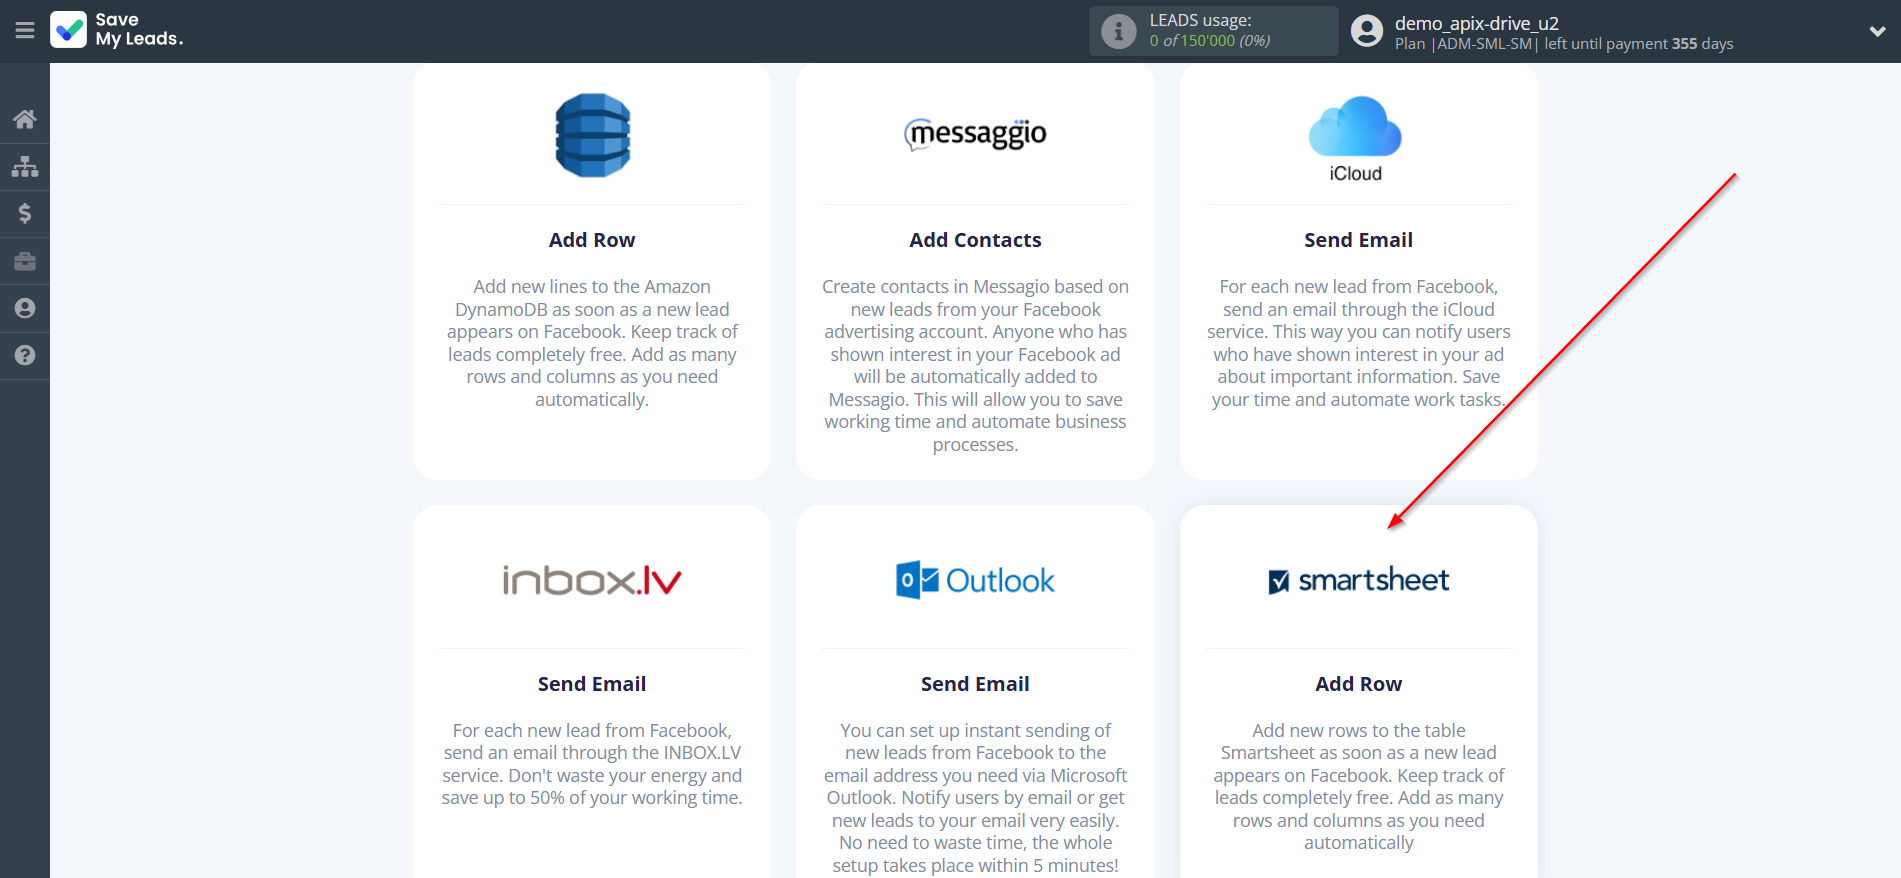The height and width of the screenshot is (878, 1901).
Task: Click the Messaggio Add Contacts title
Action: tap(975, 240)
